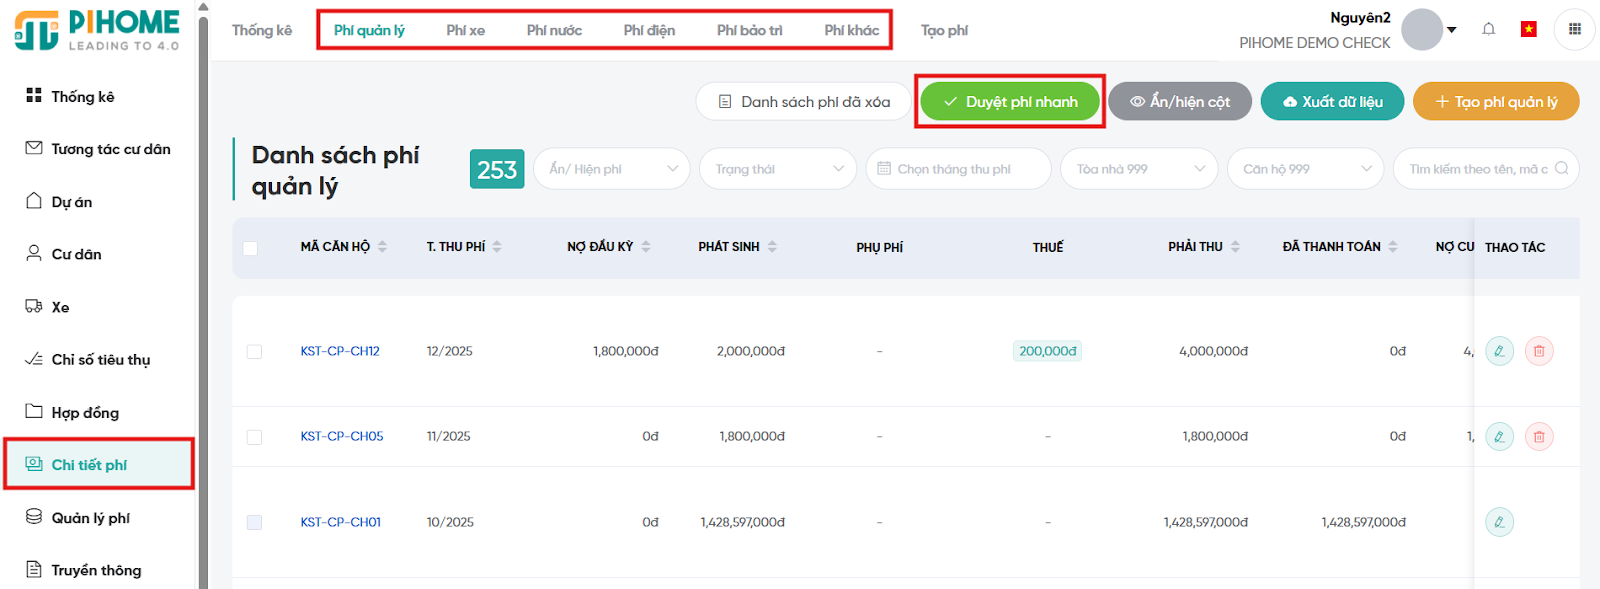Open the apps grid menu icon

click(1574, 29)
